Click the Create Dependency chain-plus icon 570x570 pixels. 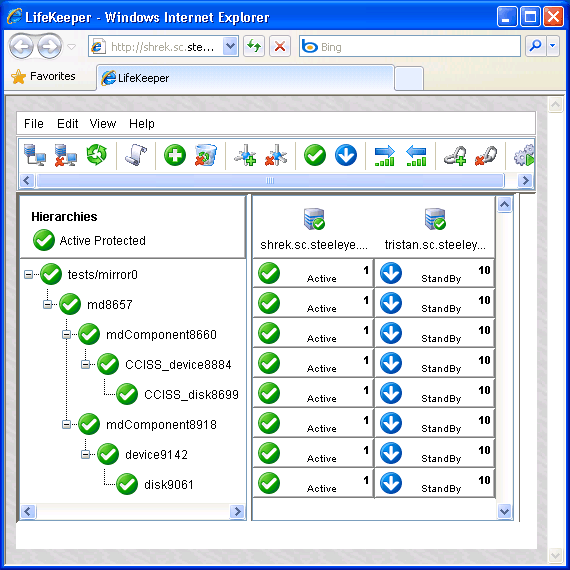pyautogui.click(x=455, y=156)
